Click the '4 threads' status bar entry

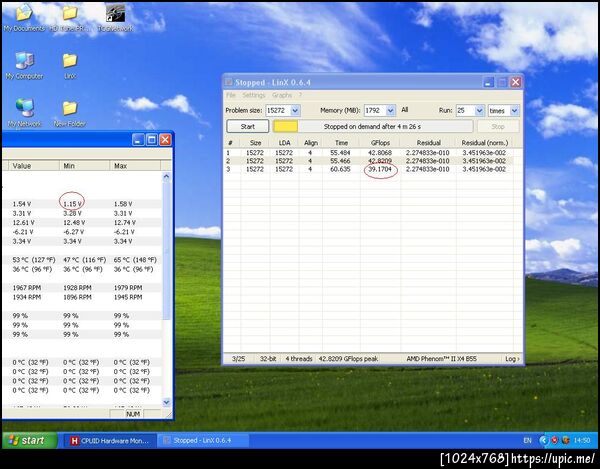[299, 359]
